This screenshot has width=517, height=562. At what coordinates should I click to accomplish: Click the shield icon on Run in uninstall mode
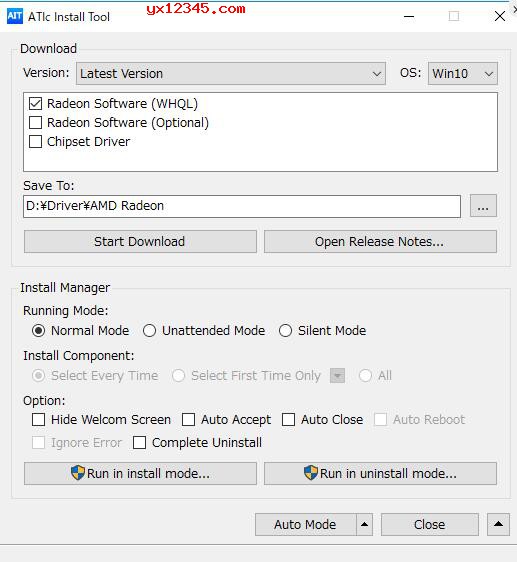tap(311, 473)
